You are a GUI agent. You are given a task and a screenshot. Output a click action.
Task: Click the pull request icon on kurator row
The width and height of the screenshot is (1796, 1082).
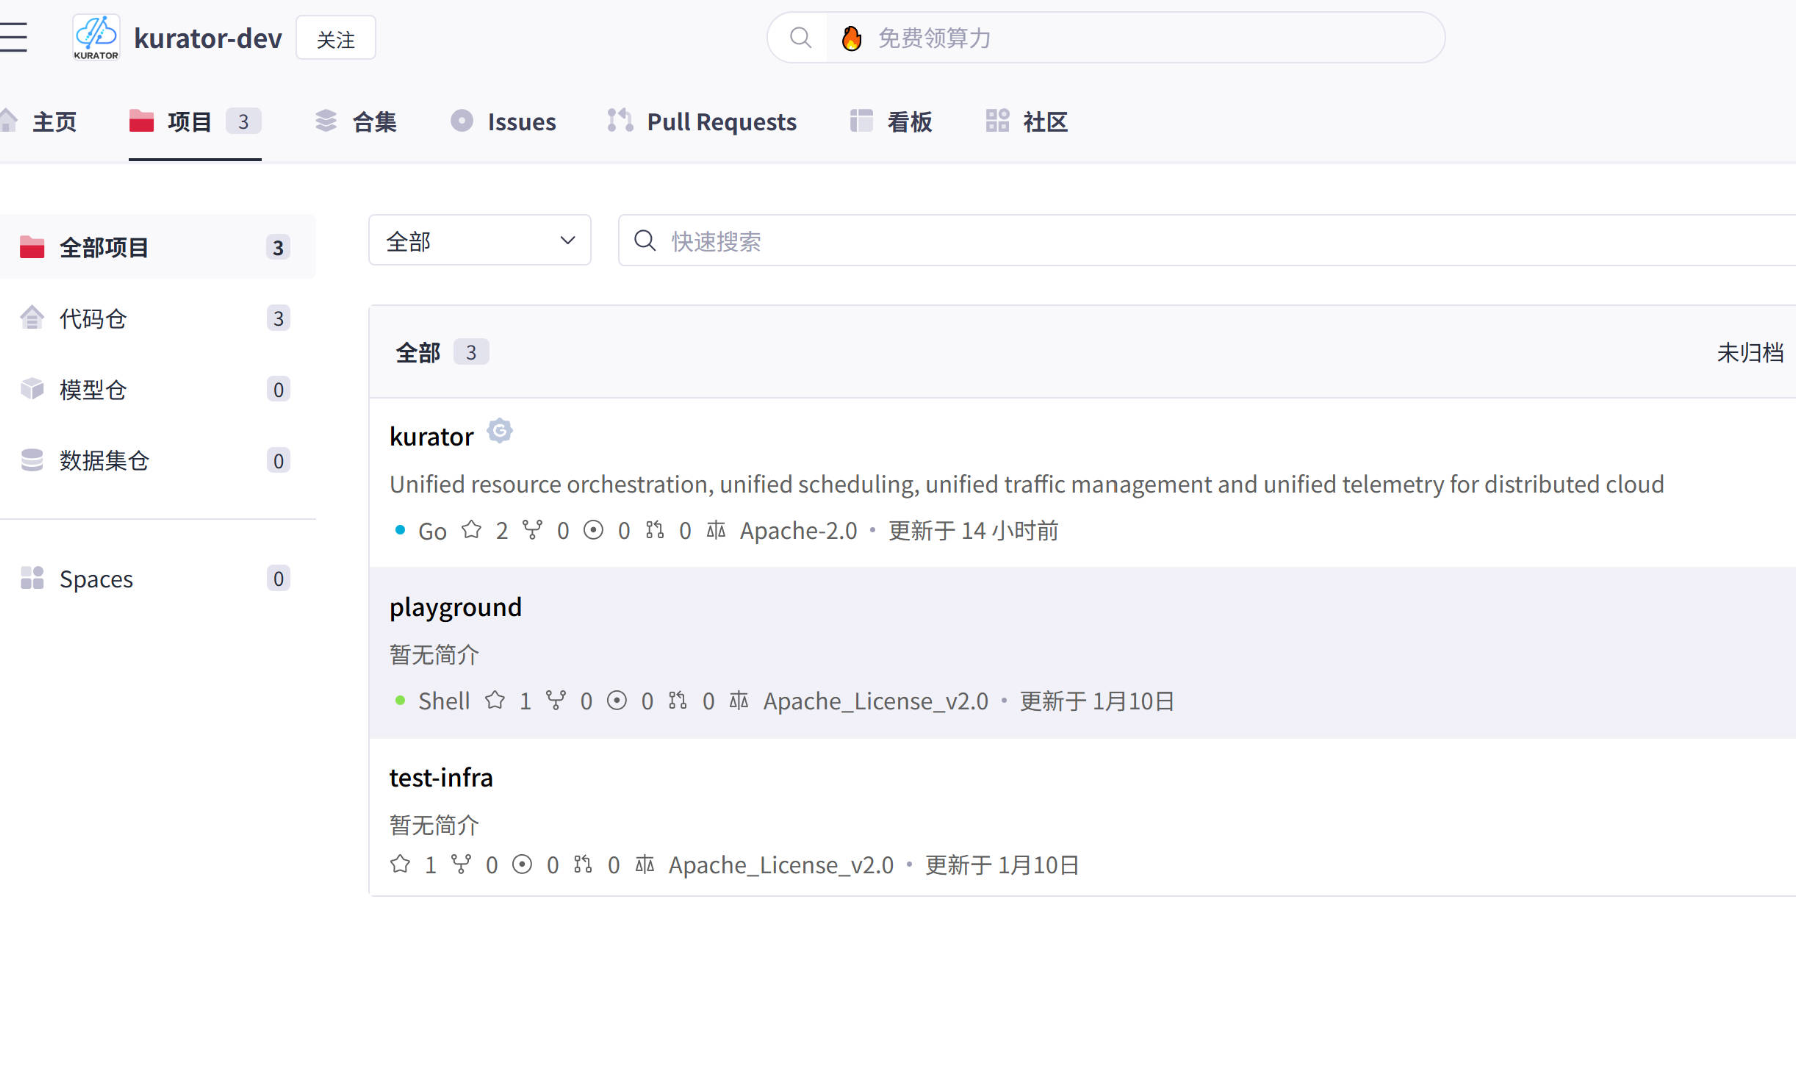coord(655,530)
